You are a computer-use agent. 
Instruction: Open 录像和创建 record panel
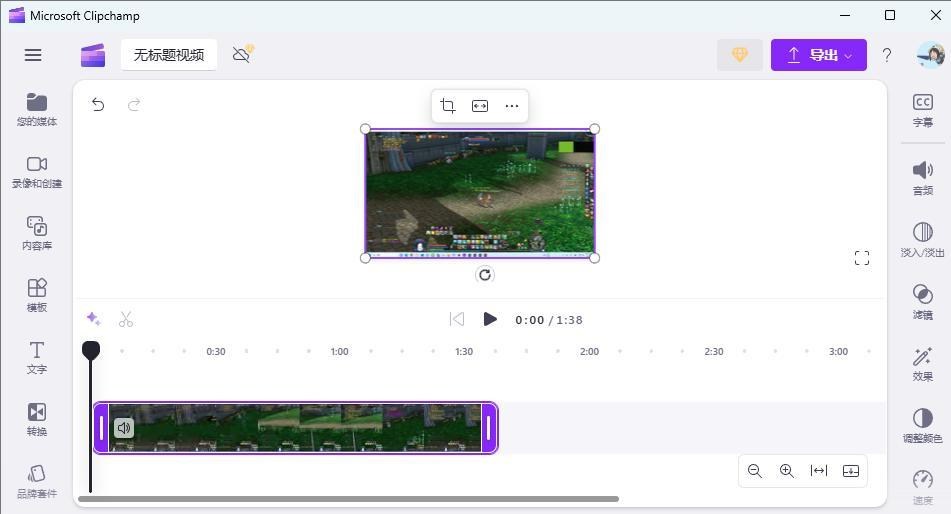(x=36, y=172)
